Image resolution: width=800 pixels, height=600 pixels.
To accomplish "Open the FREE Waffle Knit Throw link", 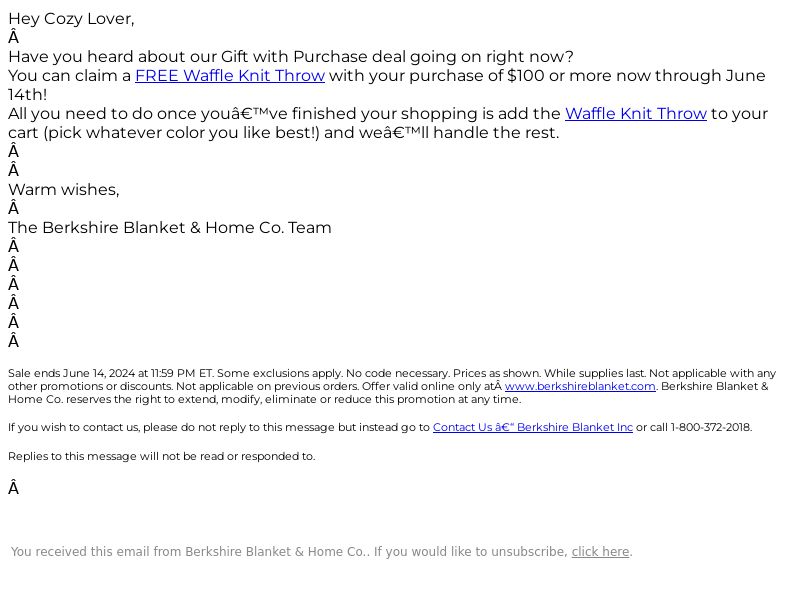I will 230,76.
